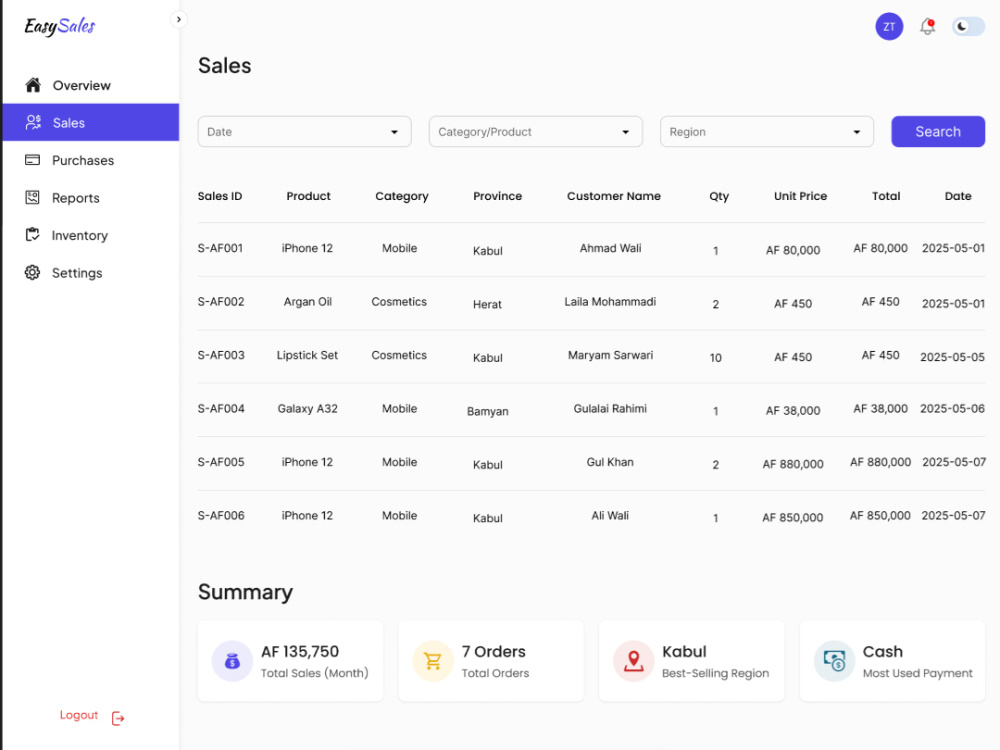Click the Bamyan province cell
Image resolution: width=1000 pixels, height=750 pixels.
[x=488, y=411]
